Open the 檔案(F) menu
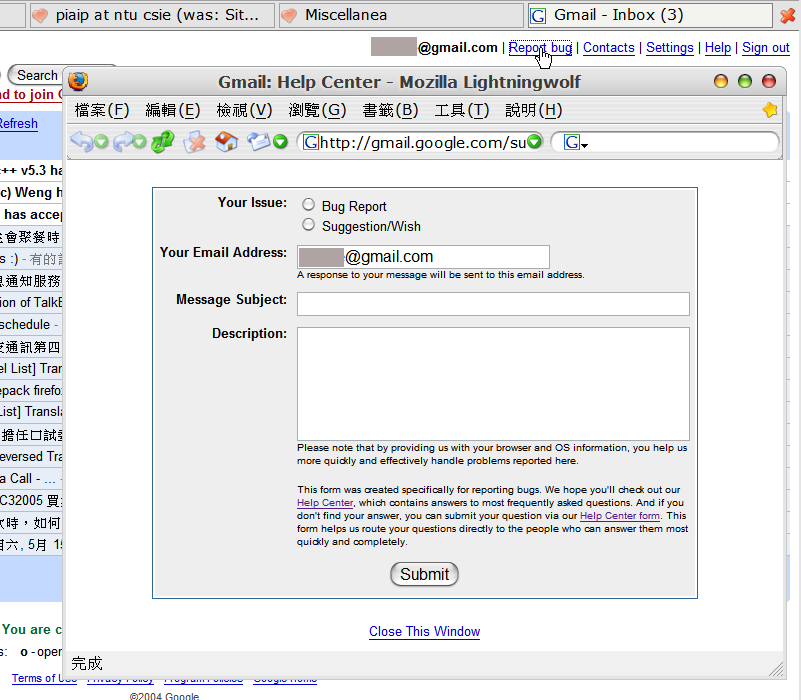This screenshot has height=700, width=801. pyautogui.click(x=102, y=110)
